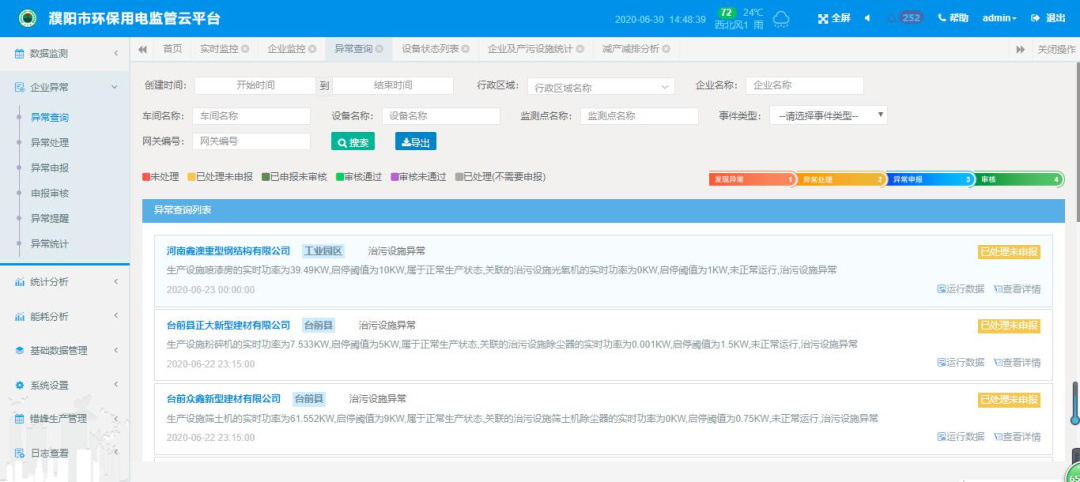Click the 异常申报 step 3 segment
Screen dimensions: 1080x482
pyautogui.click(x=929, y=179)
